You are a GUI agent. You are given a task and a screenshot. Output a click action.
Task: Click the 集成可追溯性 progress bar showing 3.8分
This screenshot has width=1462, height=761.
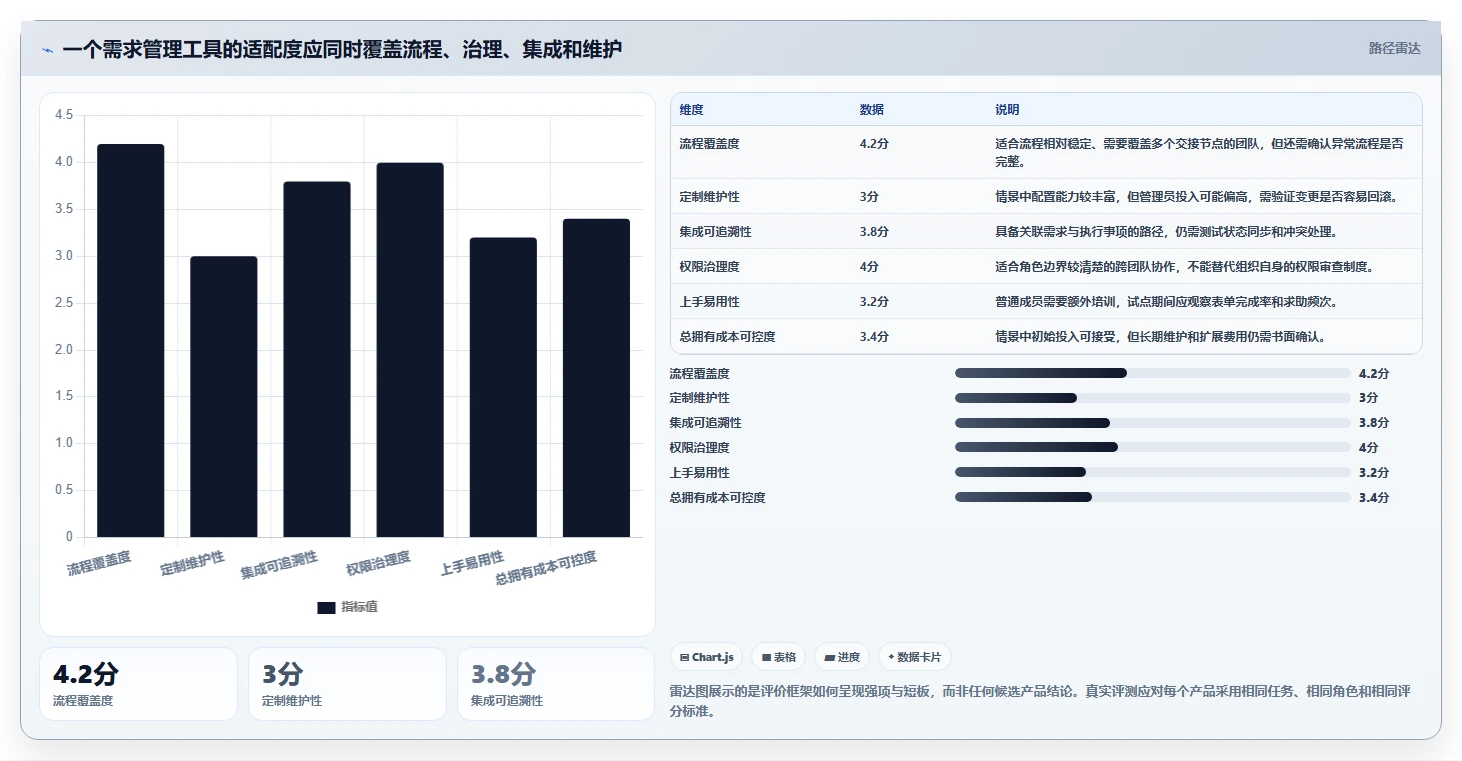click(1153, 423)
